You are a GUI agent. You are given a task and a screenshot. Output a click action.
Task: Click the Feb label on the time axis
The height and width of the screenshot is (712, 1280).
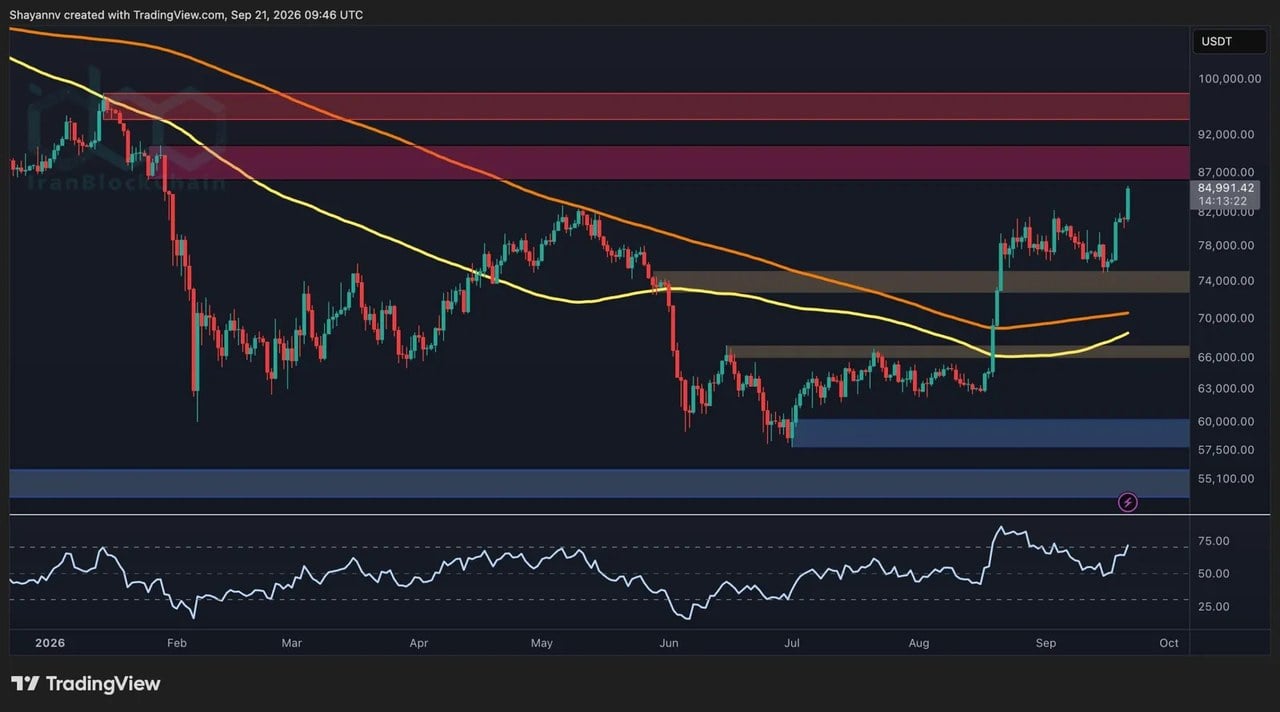[177, 643]
